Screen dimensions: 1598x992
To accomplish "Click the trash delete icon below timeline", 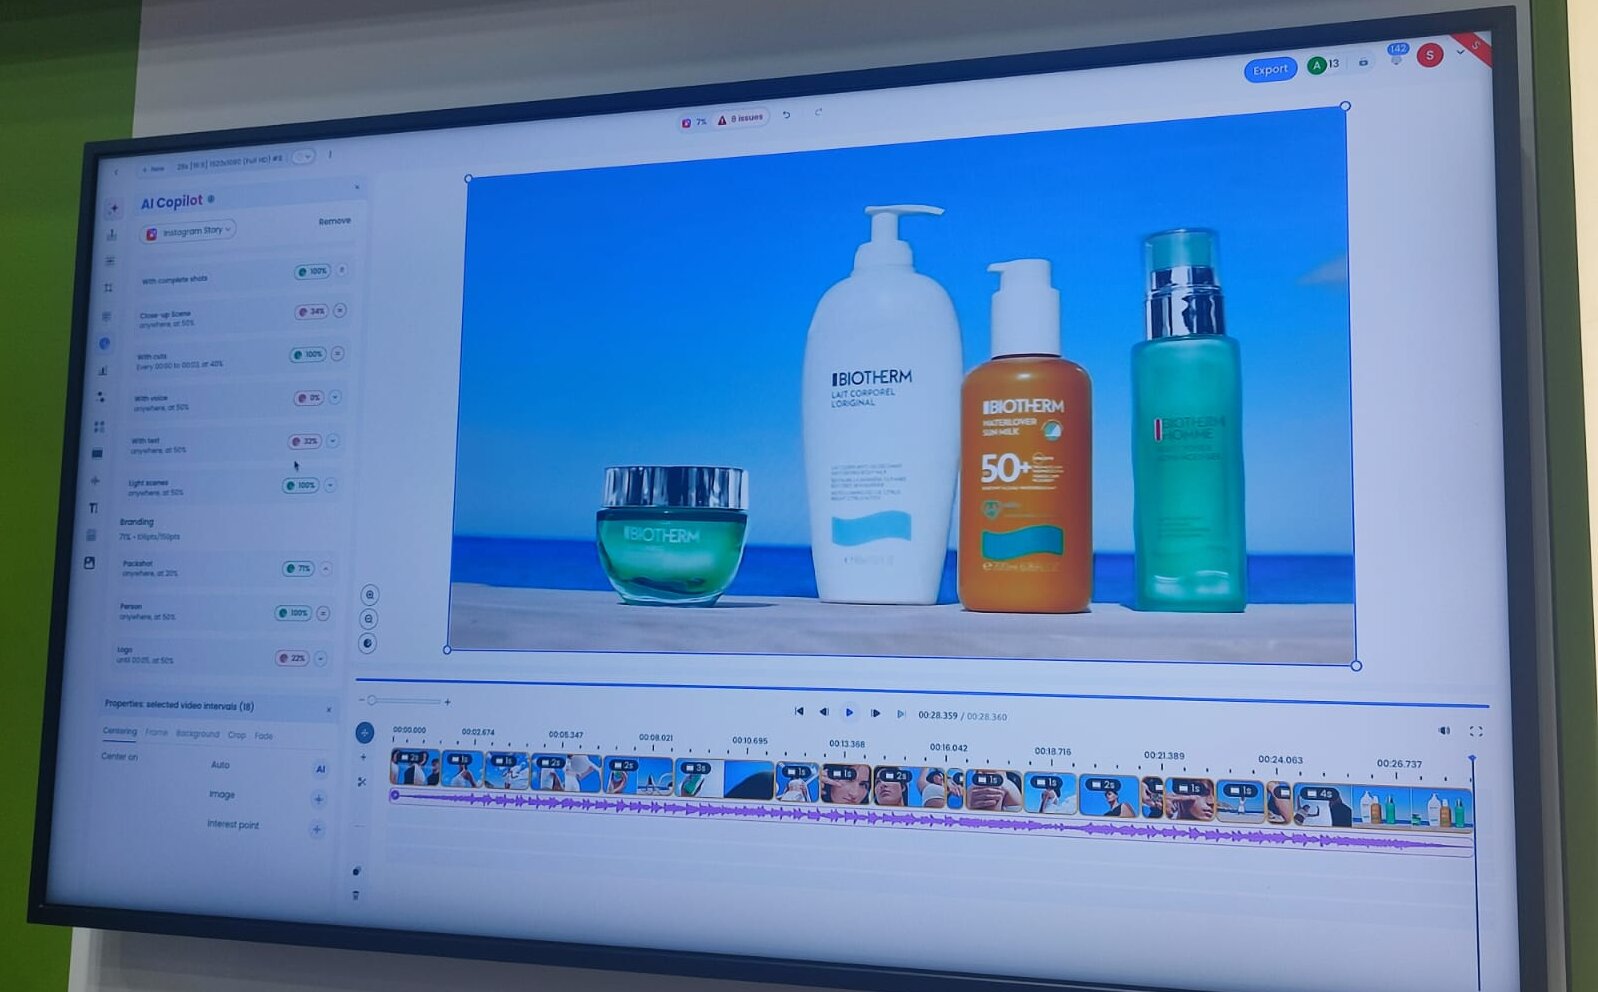I will pyautogui.click(x=356, y=895).
